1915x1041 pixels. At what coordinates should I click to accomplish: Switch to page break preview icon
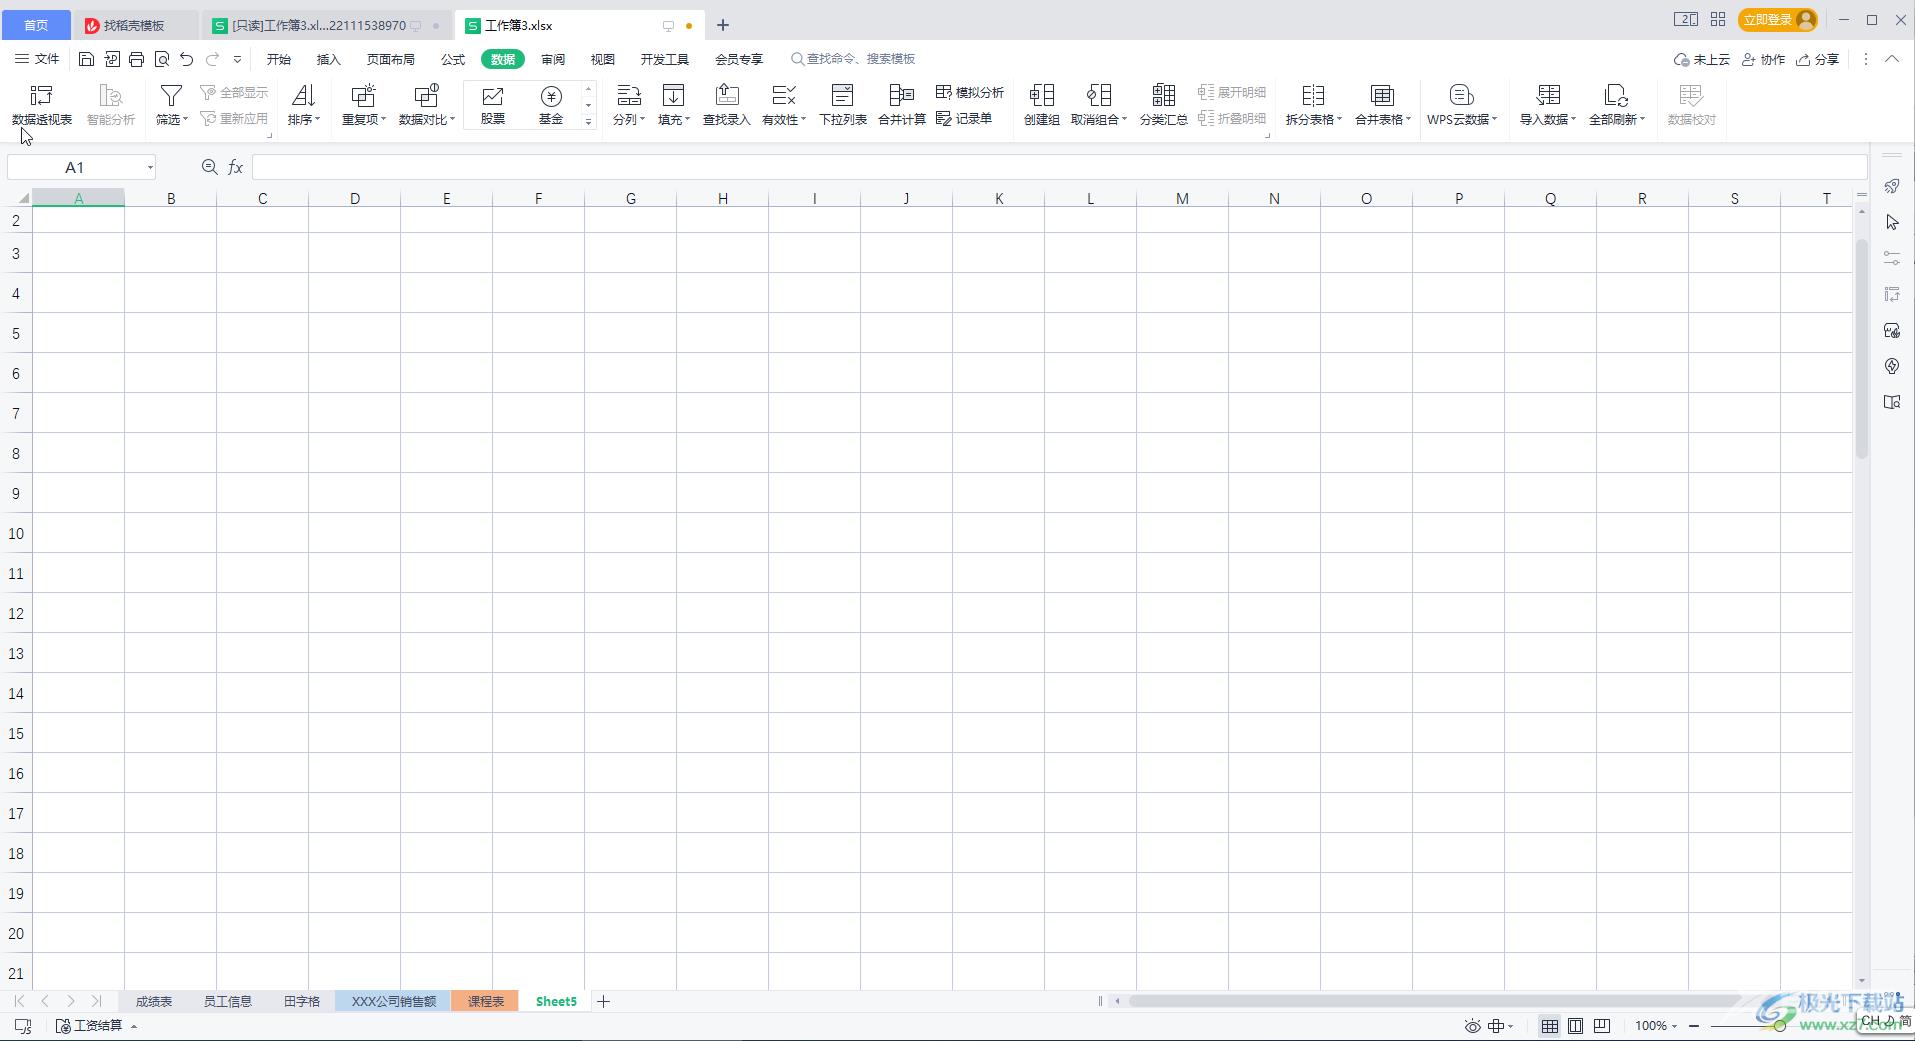1602,1026
